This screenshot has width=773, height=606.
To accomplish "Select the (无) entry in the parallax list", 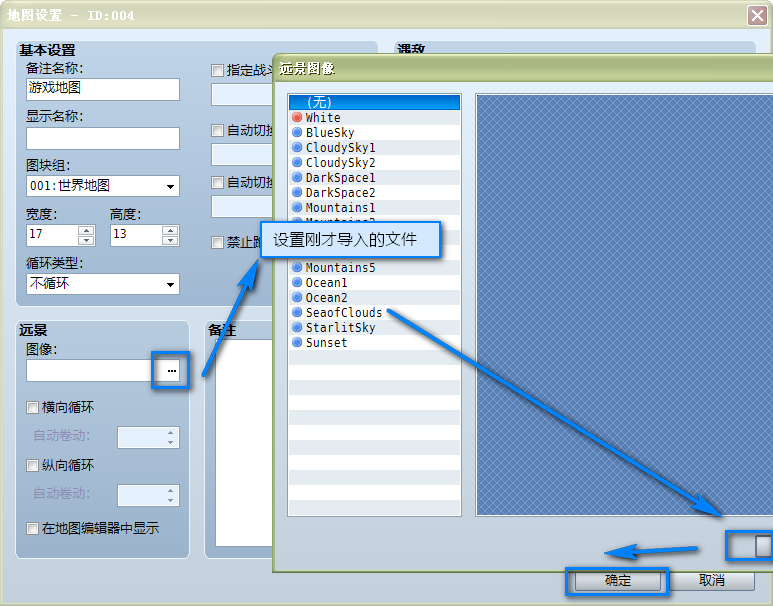I will coord(374,102).
